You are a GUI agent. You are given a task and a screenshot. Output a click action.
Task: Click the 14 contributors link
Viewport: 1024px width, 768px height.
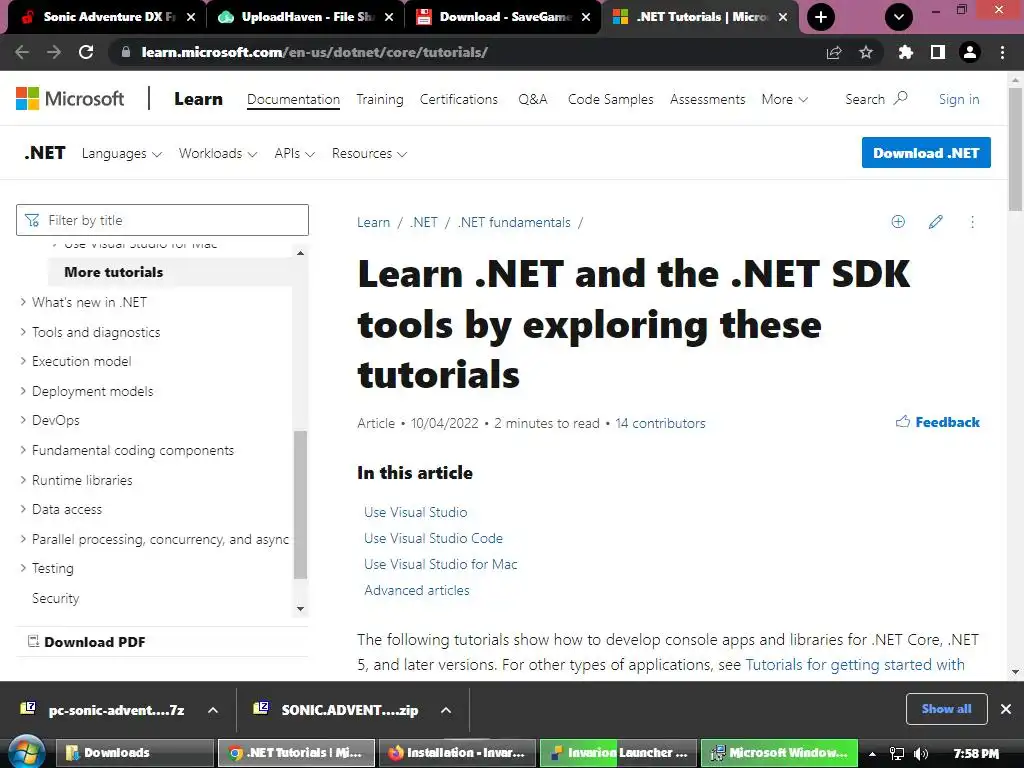click(660, 423)
